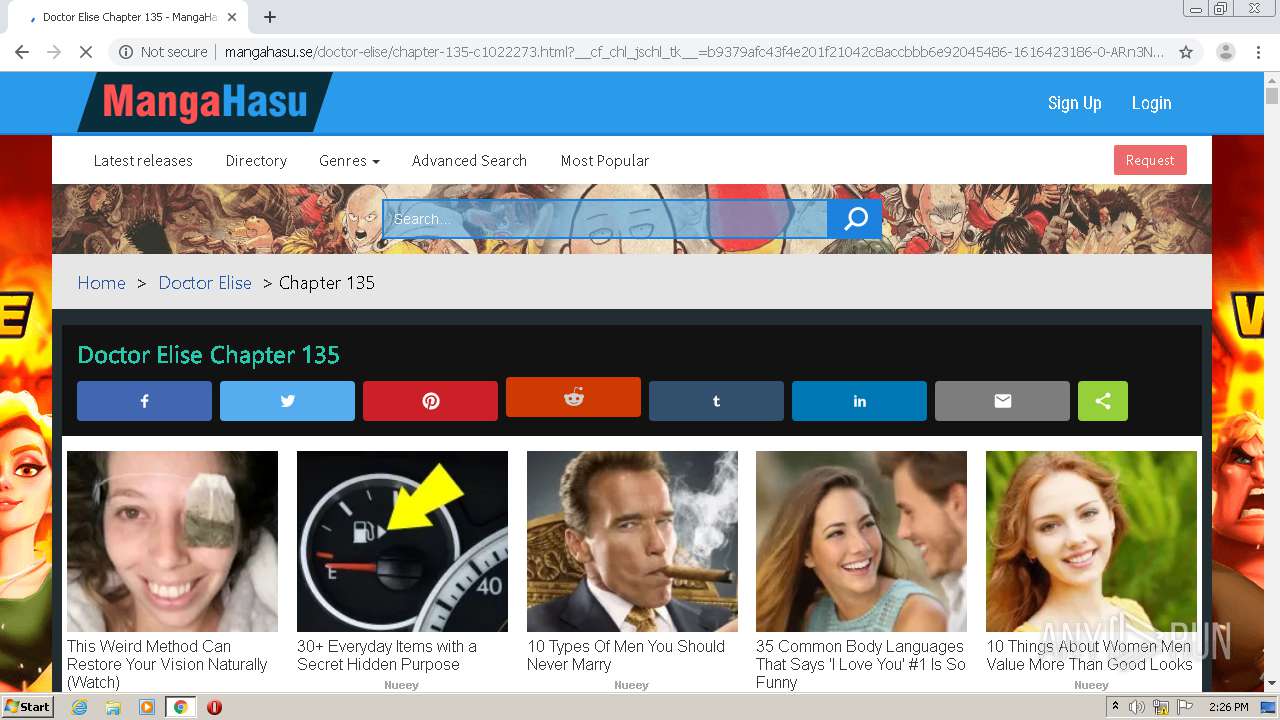This screenshot has height=720, width=1280.
Task: Open Latest releases page
Action: click(x=143, y=160)
